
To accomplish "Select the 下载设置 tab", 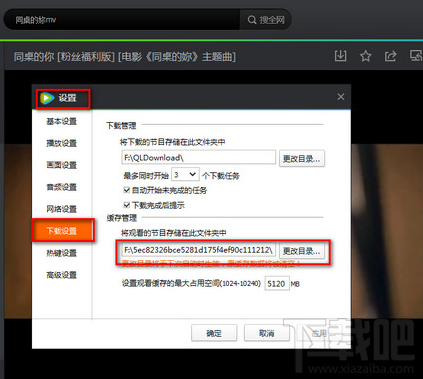I will 63,230.
